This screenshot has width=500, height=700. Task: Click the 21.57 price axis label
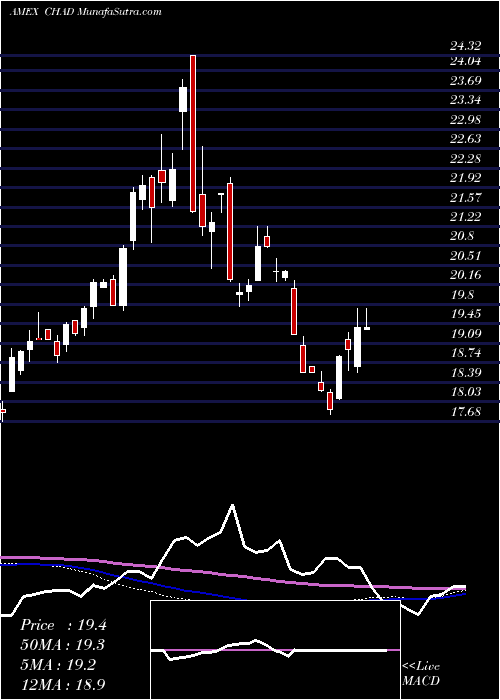[466, 197]
